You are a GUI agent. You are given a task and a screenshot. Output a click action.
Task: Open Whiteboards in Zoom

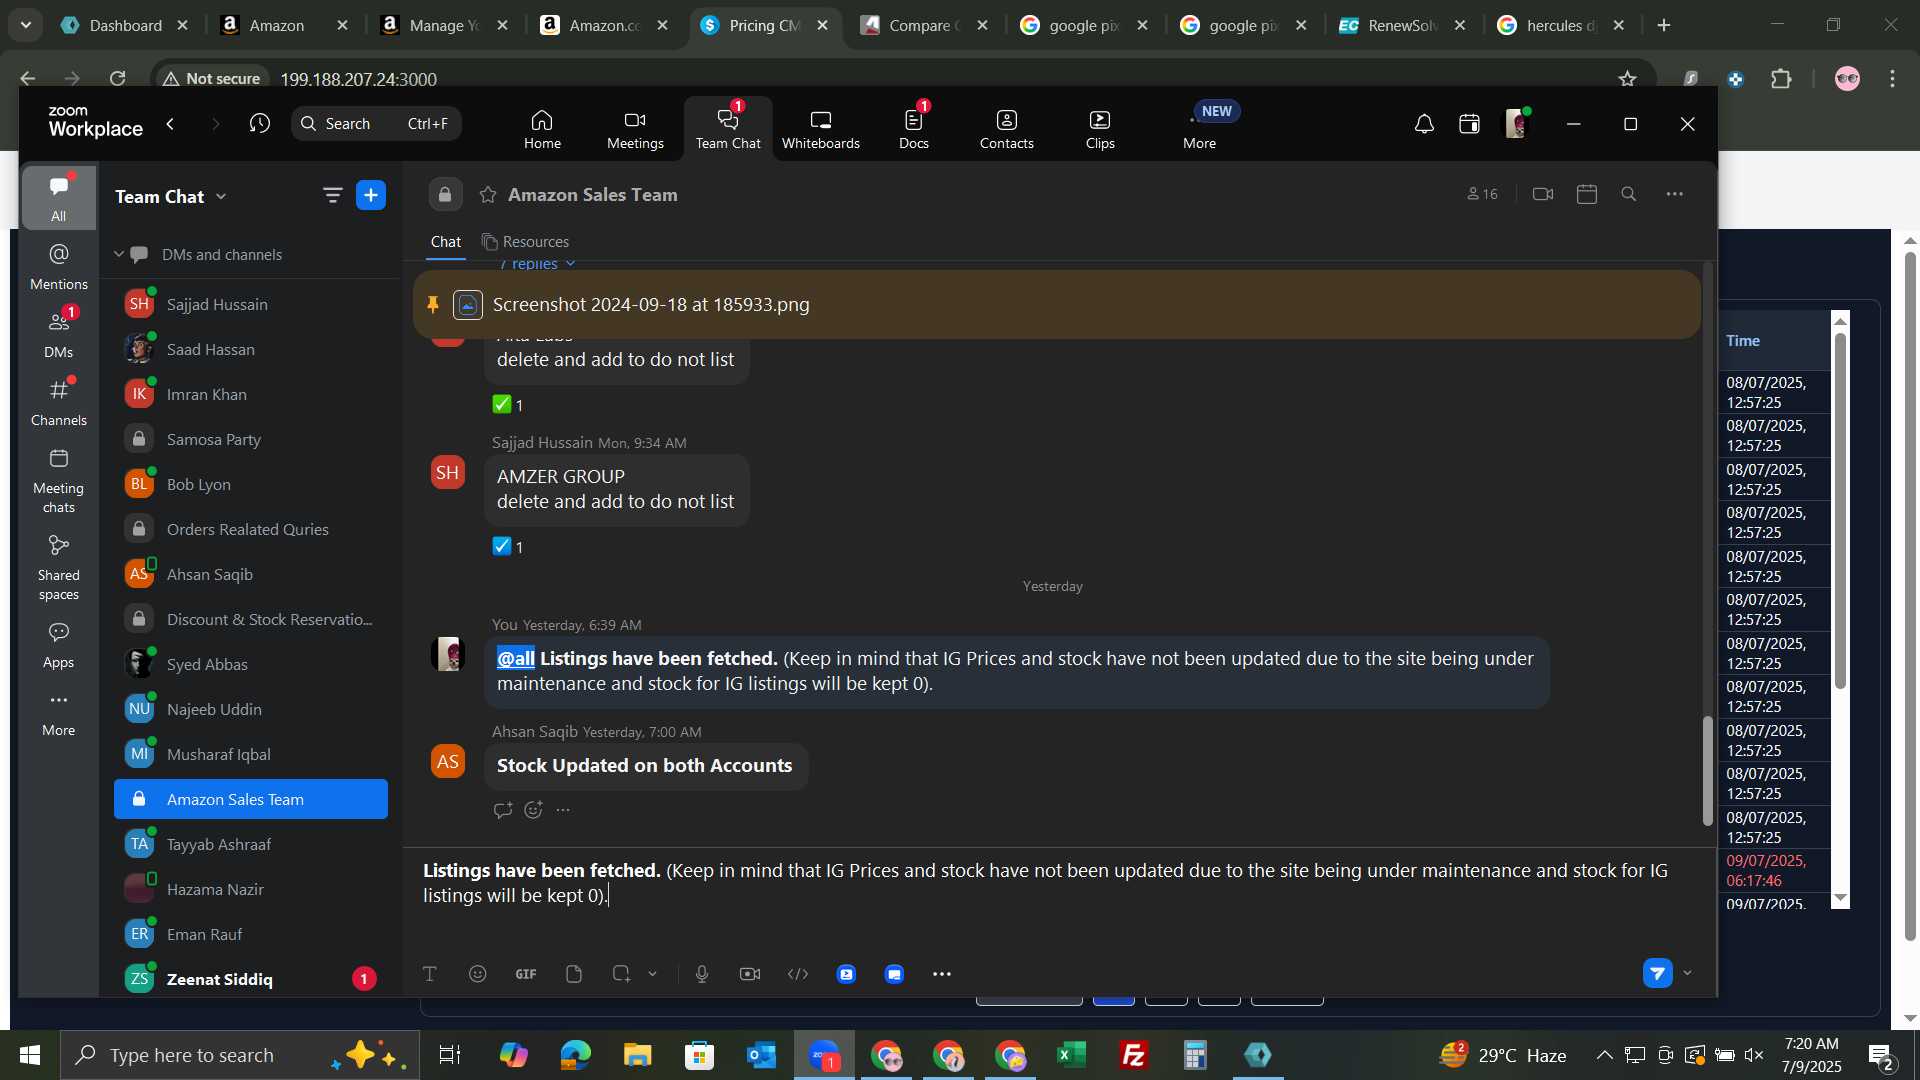[820, 129]
